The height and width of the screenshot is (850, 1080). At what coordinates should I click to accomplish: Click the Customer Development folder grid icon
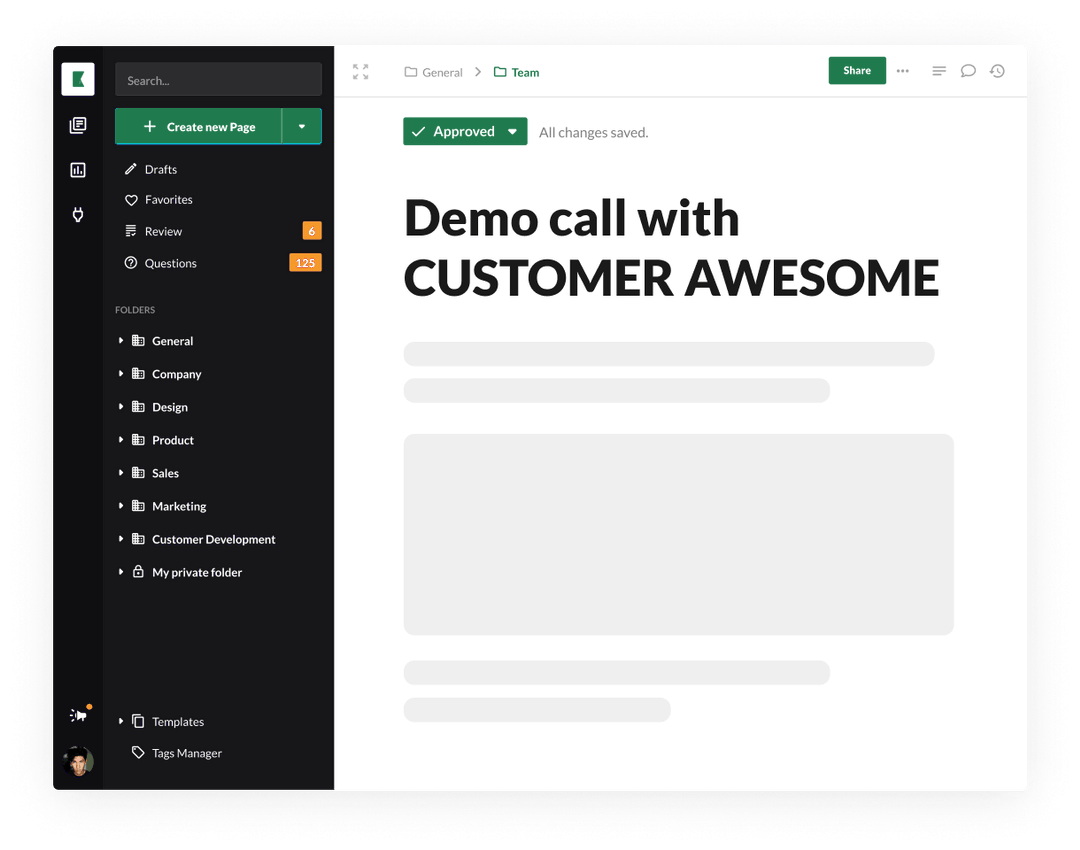[x=138, y=539]
